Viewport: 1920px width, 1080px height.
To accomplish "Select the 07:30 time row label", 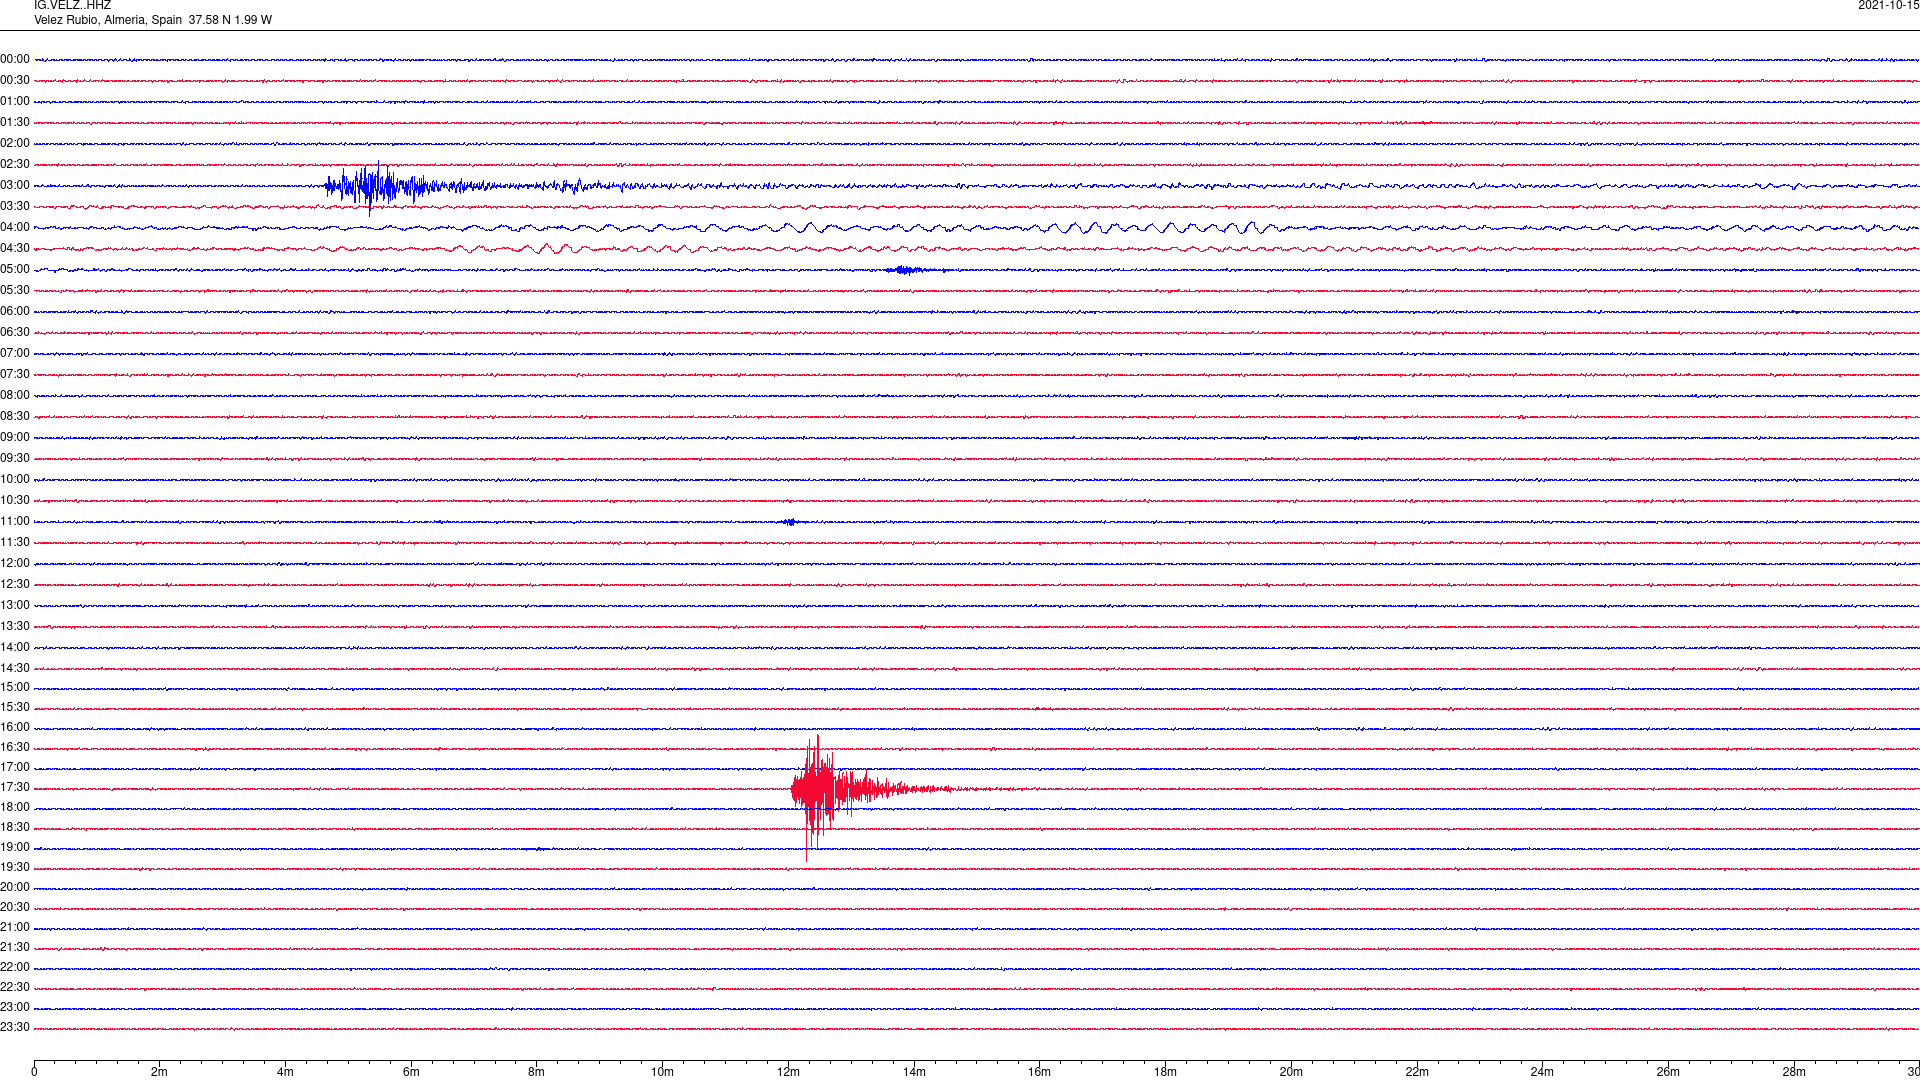I will click(15, 374).
